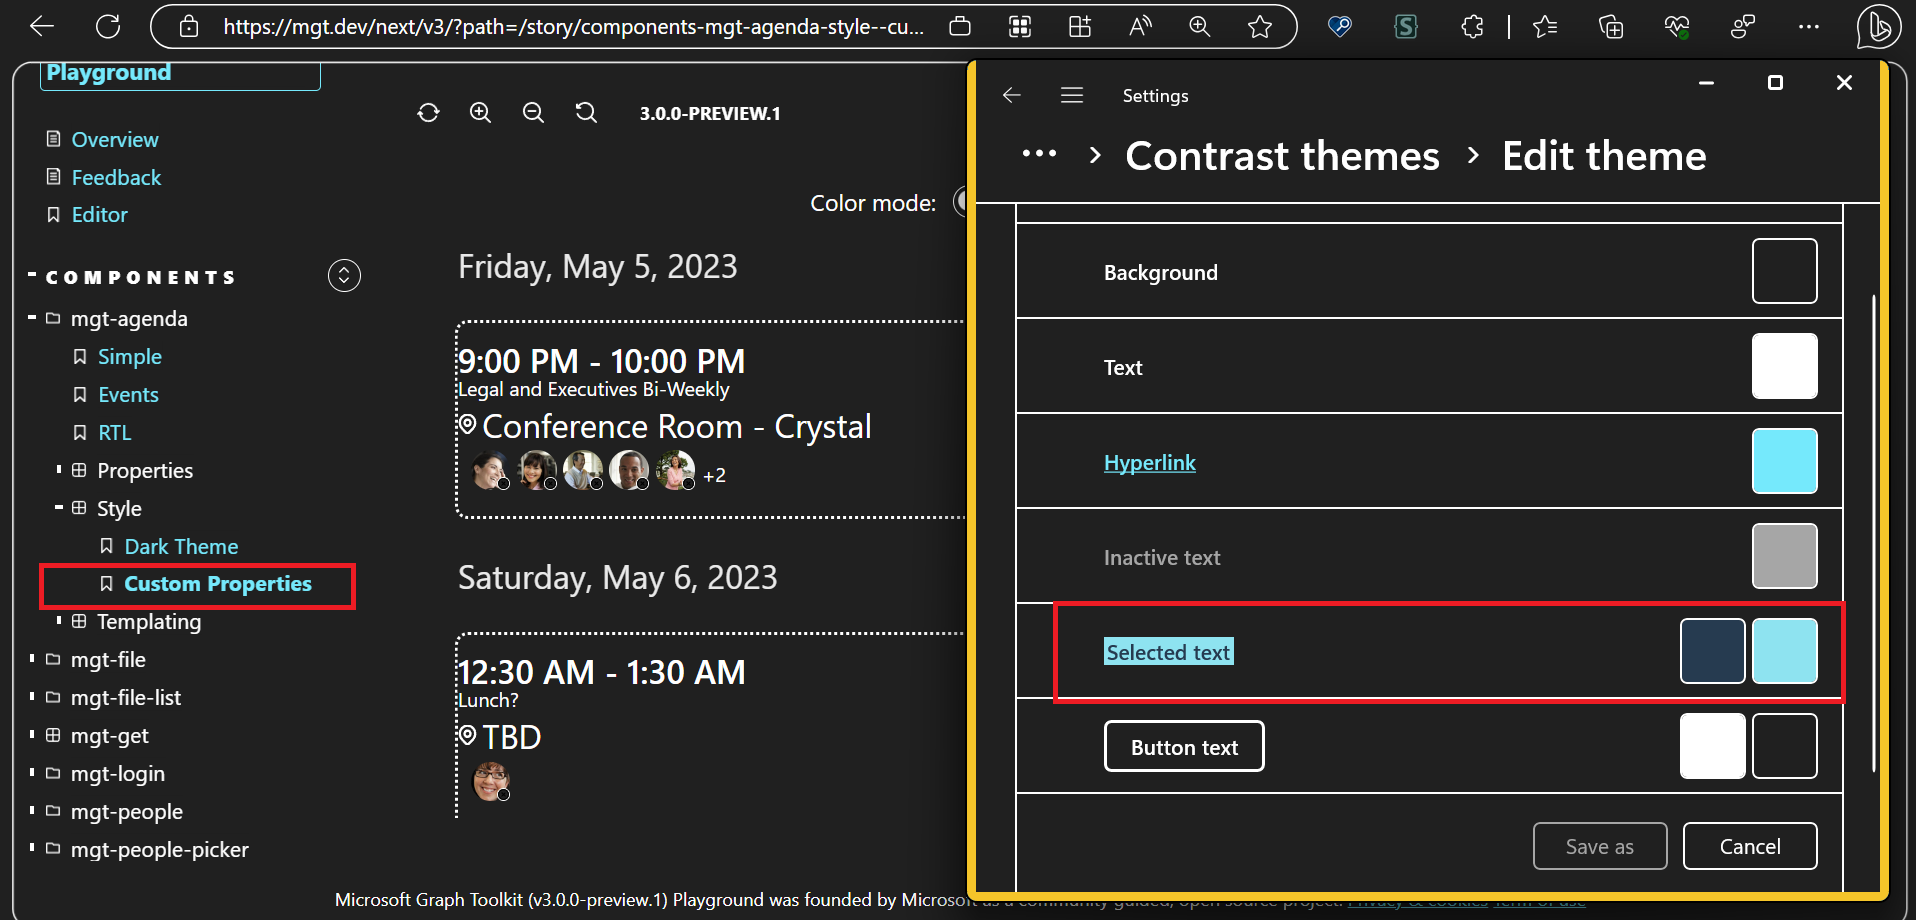Reset the story zoom level

(586, 112)
